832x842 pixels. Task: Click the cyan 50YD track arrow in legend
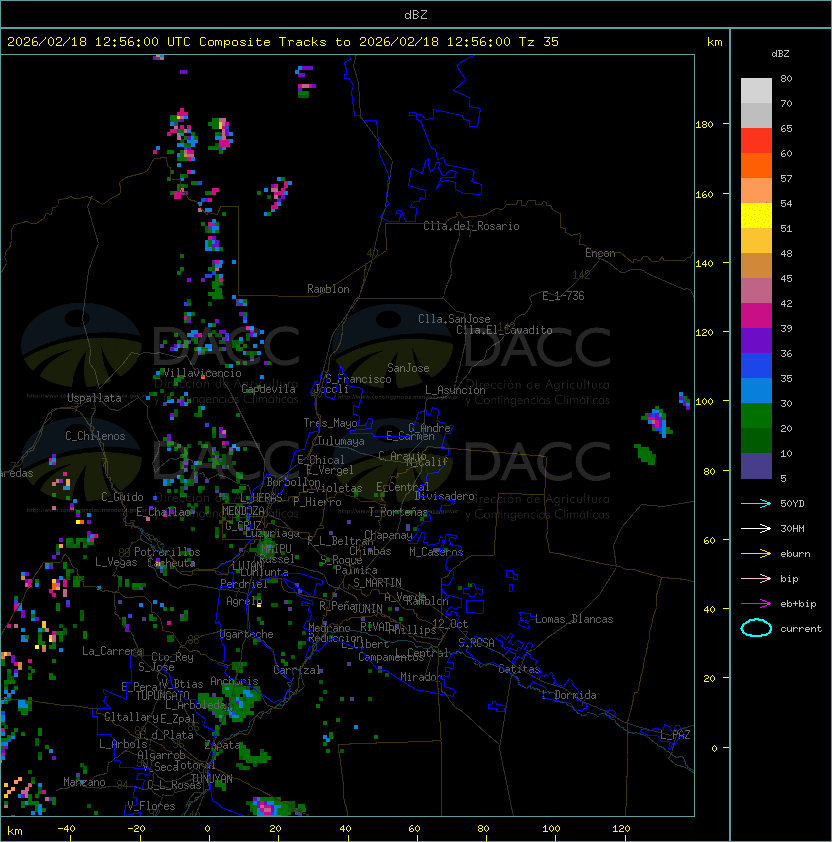click(x=756, y=503)
